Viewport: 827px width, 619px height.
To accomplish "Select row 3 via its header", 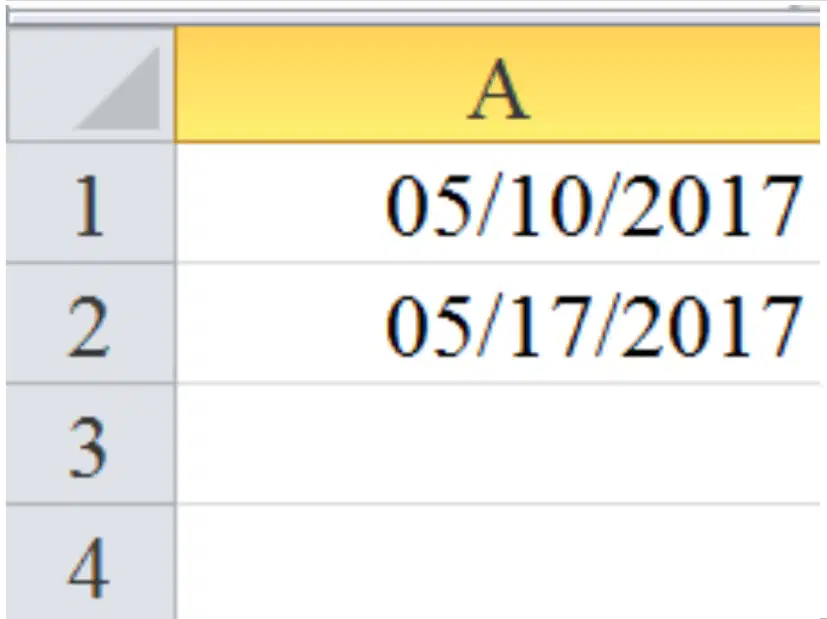I will [91, 444].
